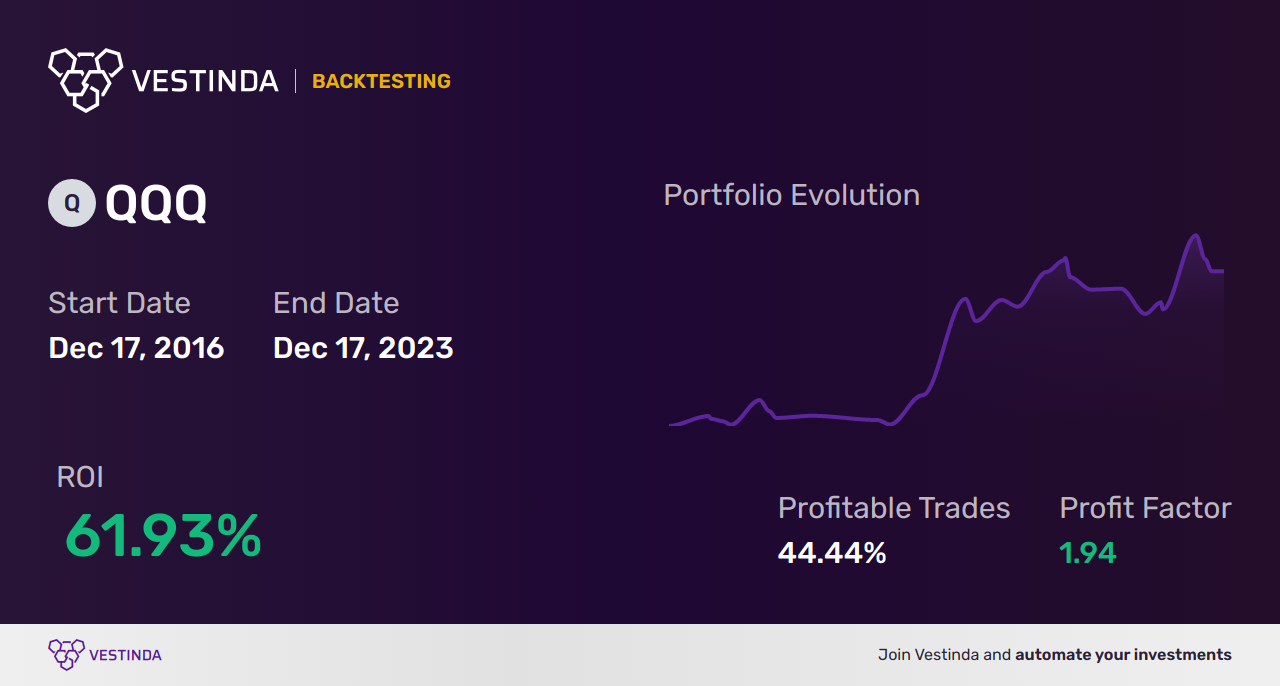Click the Start Date label

(x=119, y=303)
